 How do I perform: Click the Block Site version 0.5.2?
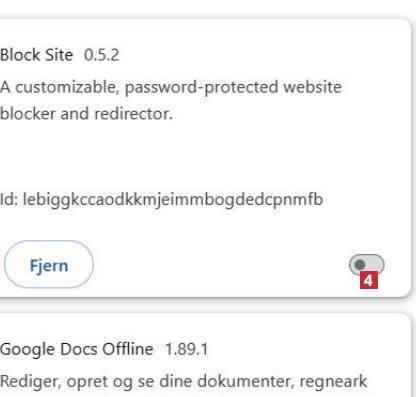pyautogui.click(x=101, y=55)
